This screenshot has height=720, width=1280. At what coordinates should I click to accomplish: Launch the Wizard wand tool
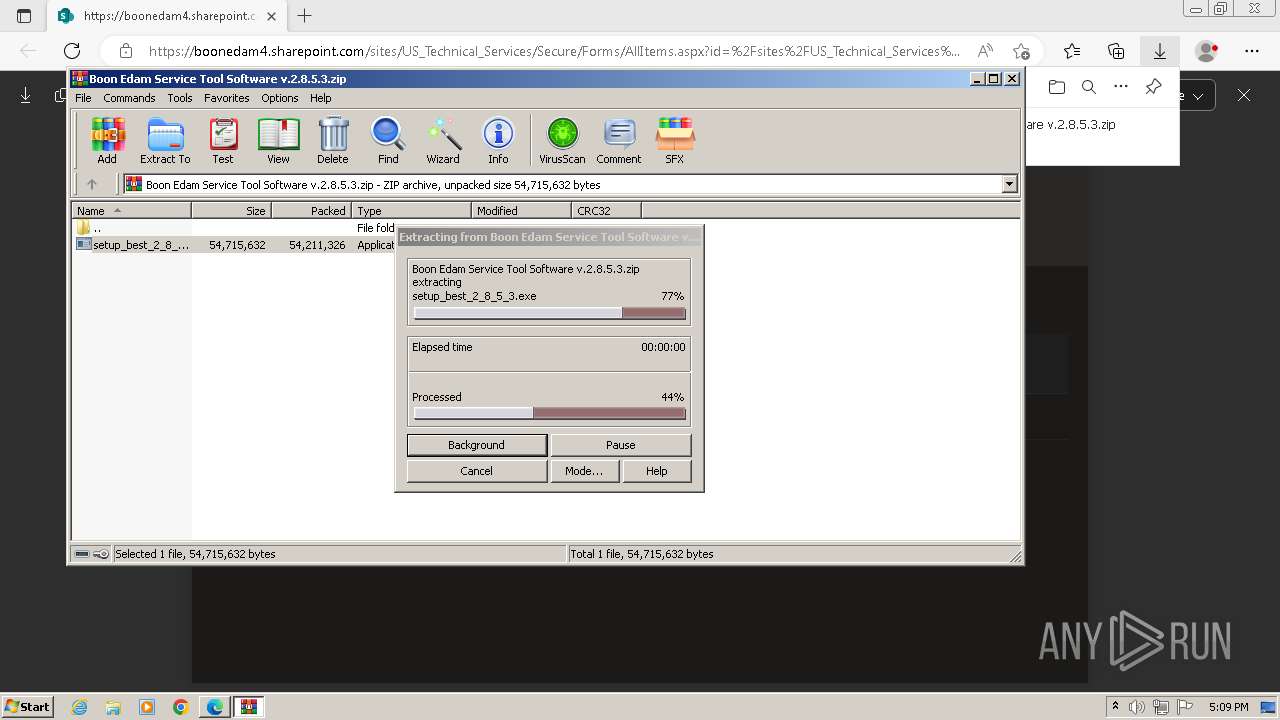click(443, 141)
